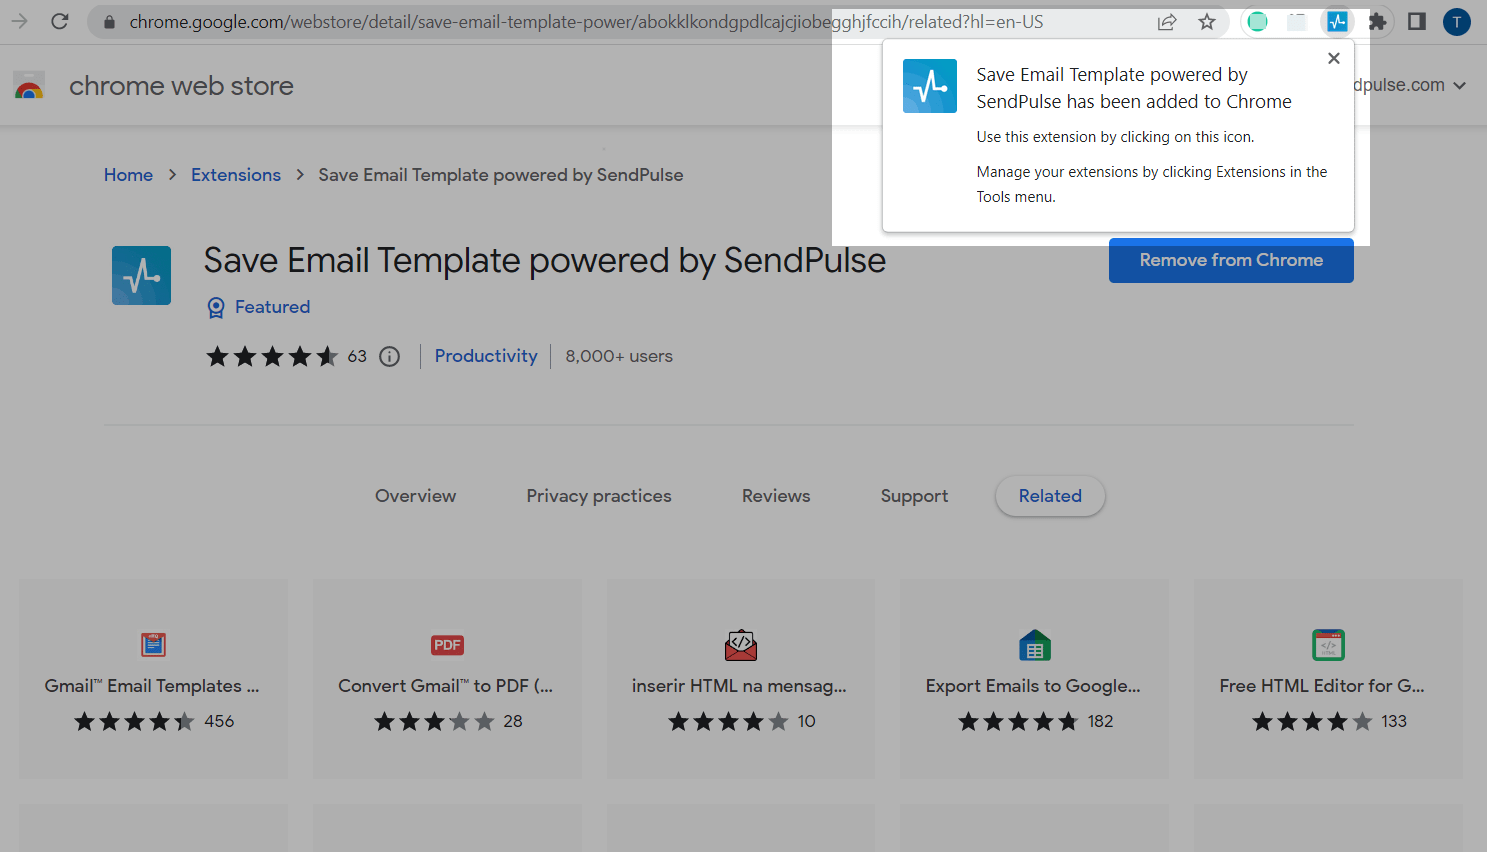This screenshot has height=852, width=1487.
Task: Click the green circle extension icon
Action: point(1257,21)
